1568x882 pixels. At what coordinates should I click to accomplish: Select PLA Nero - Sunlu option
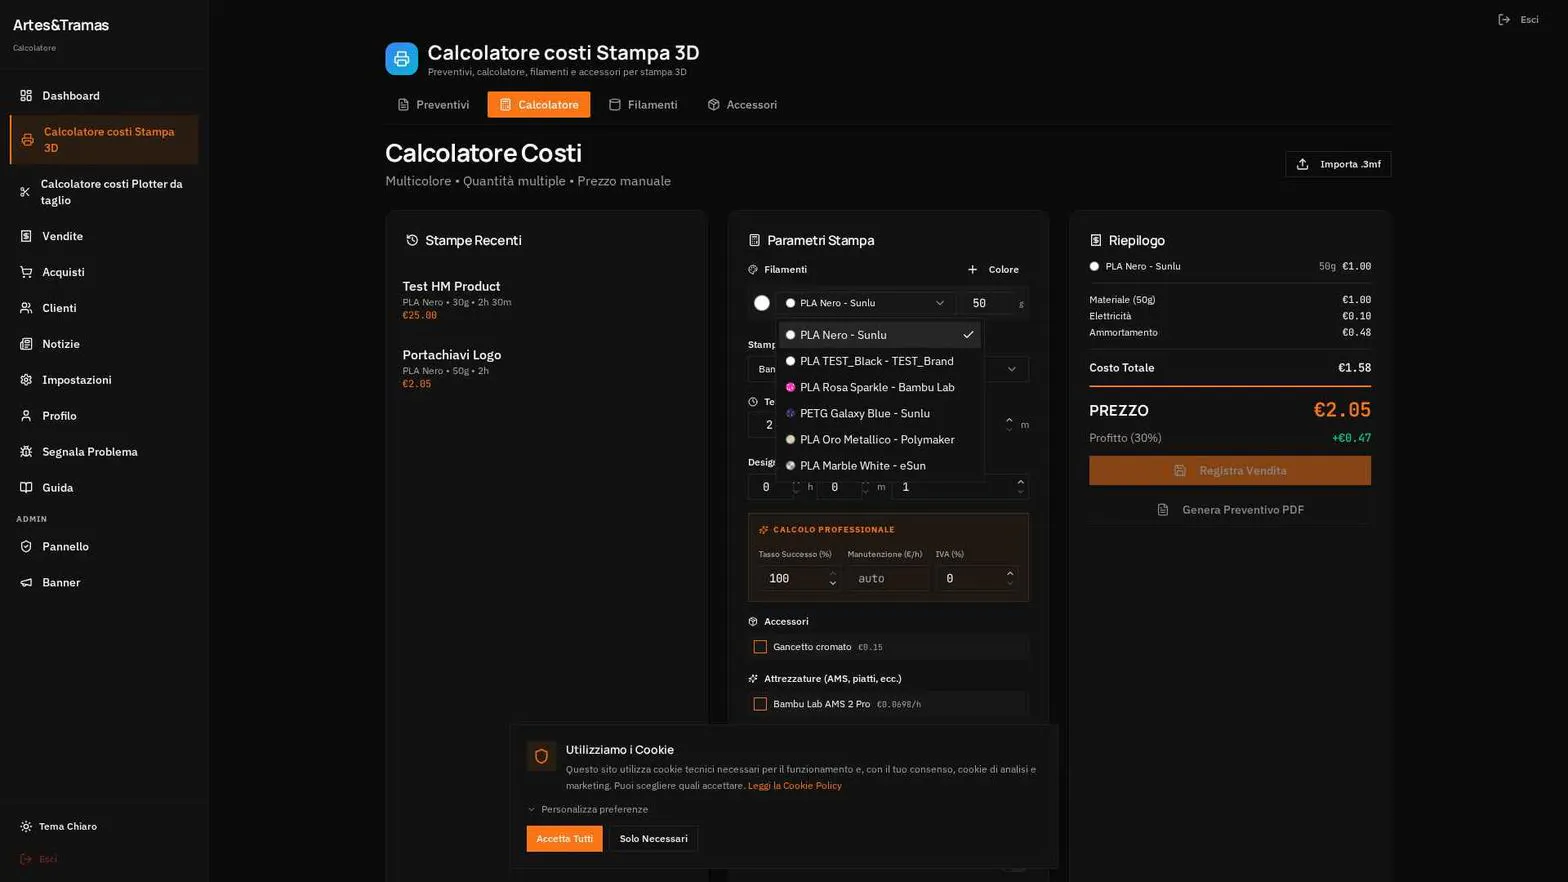point(879,335)
